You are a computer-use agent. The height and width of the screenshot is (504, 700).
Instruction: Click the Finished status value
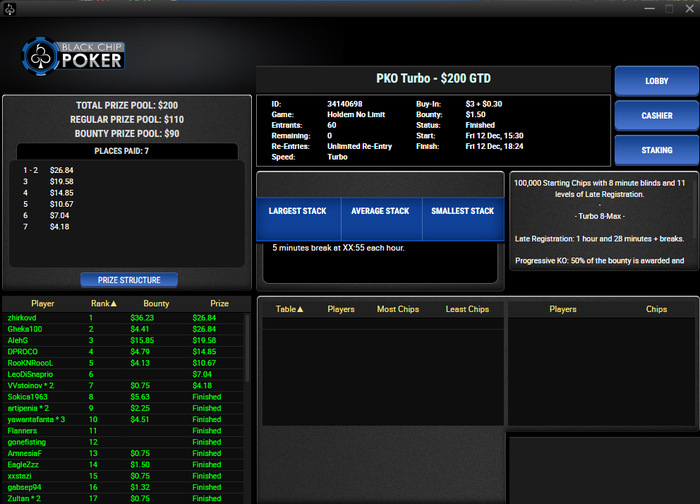click(480, 125)
